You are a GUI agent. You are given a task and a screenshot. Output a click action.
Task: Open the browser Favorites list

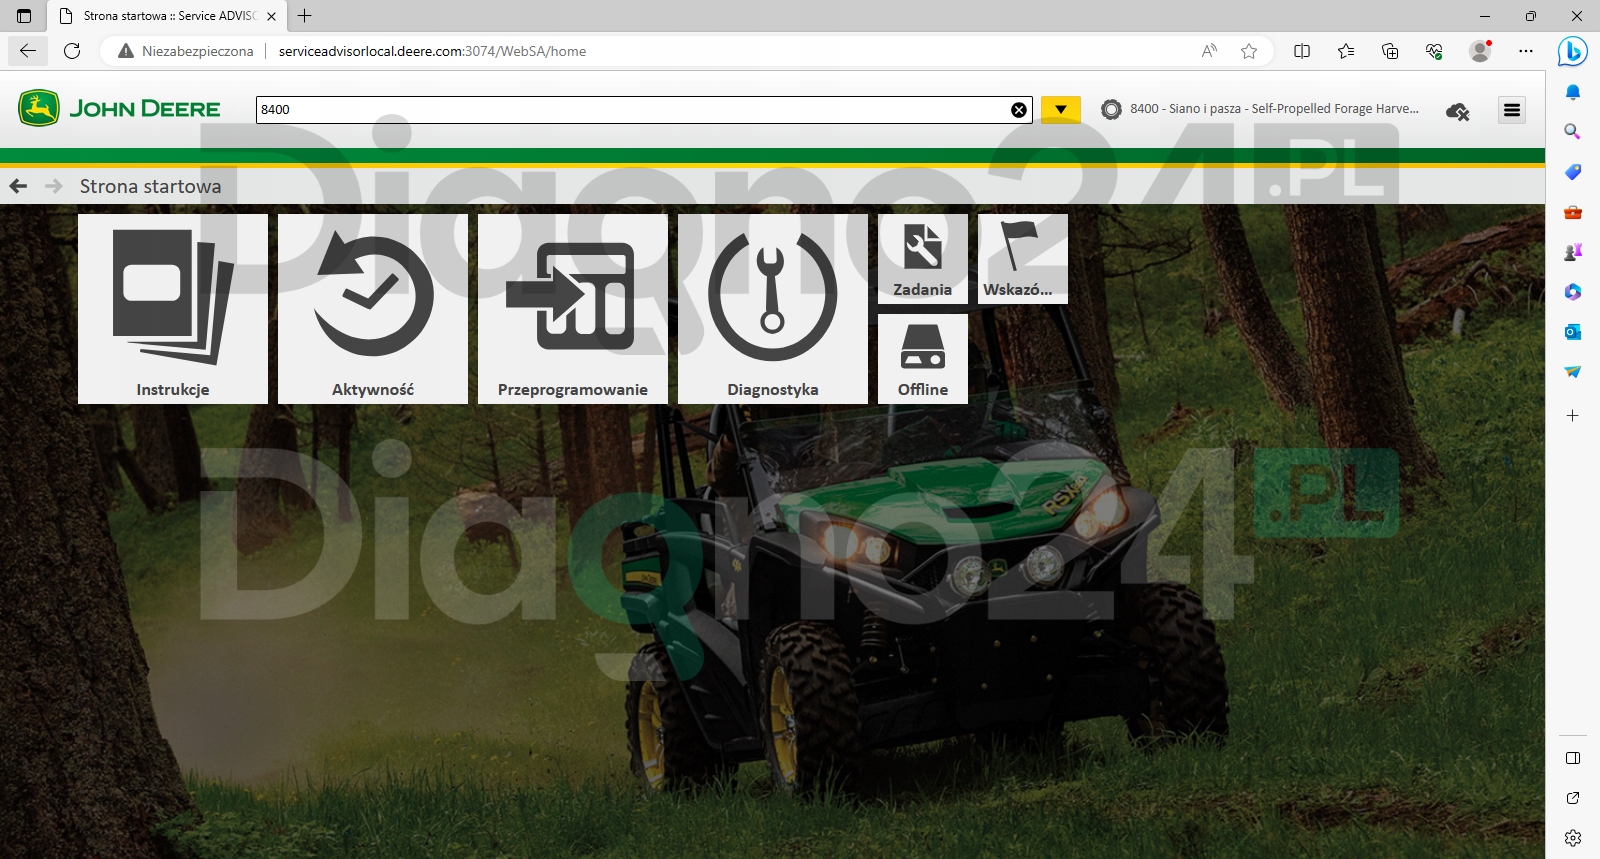(1346, 51)
